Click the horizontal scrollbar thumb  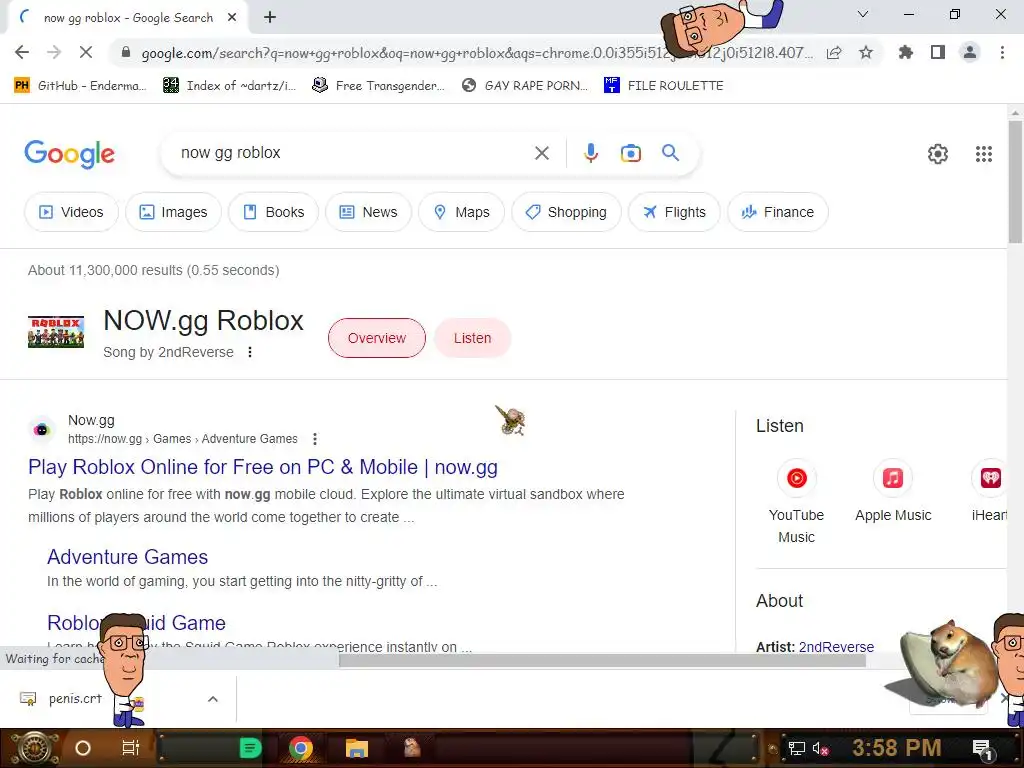[x=602, y=661]
